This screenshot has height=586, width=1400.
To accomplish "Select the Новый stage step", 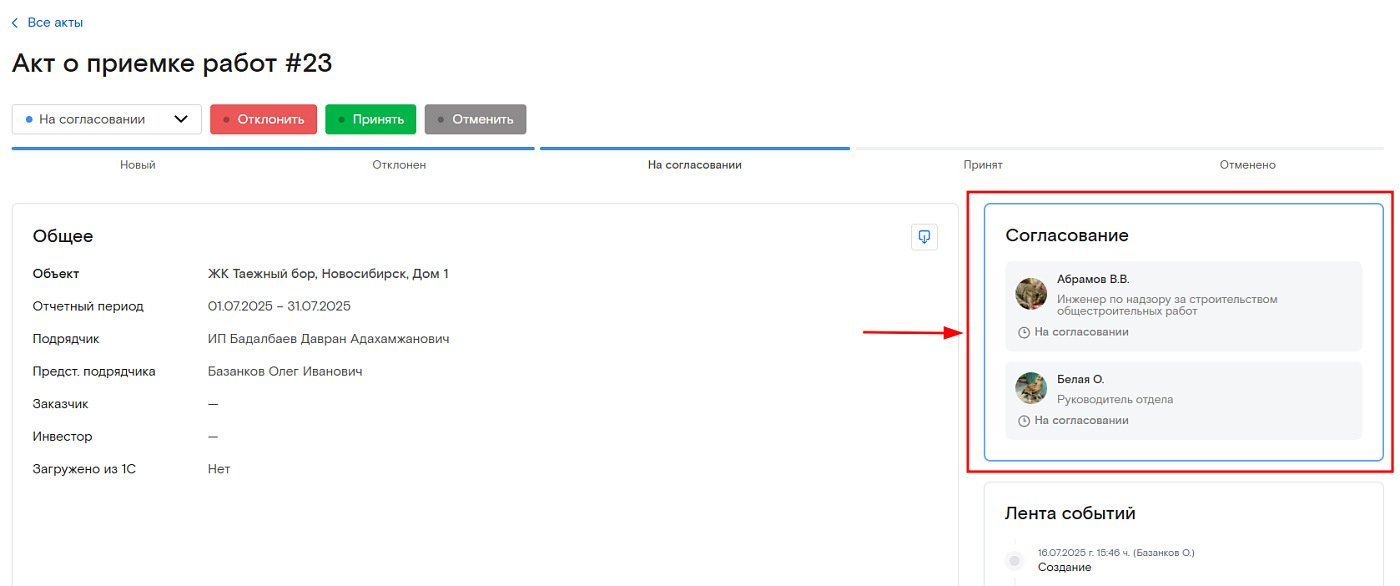I will 138,165.
